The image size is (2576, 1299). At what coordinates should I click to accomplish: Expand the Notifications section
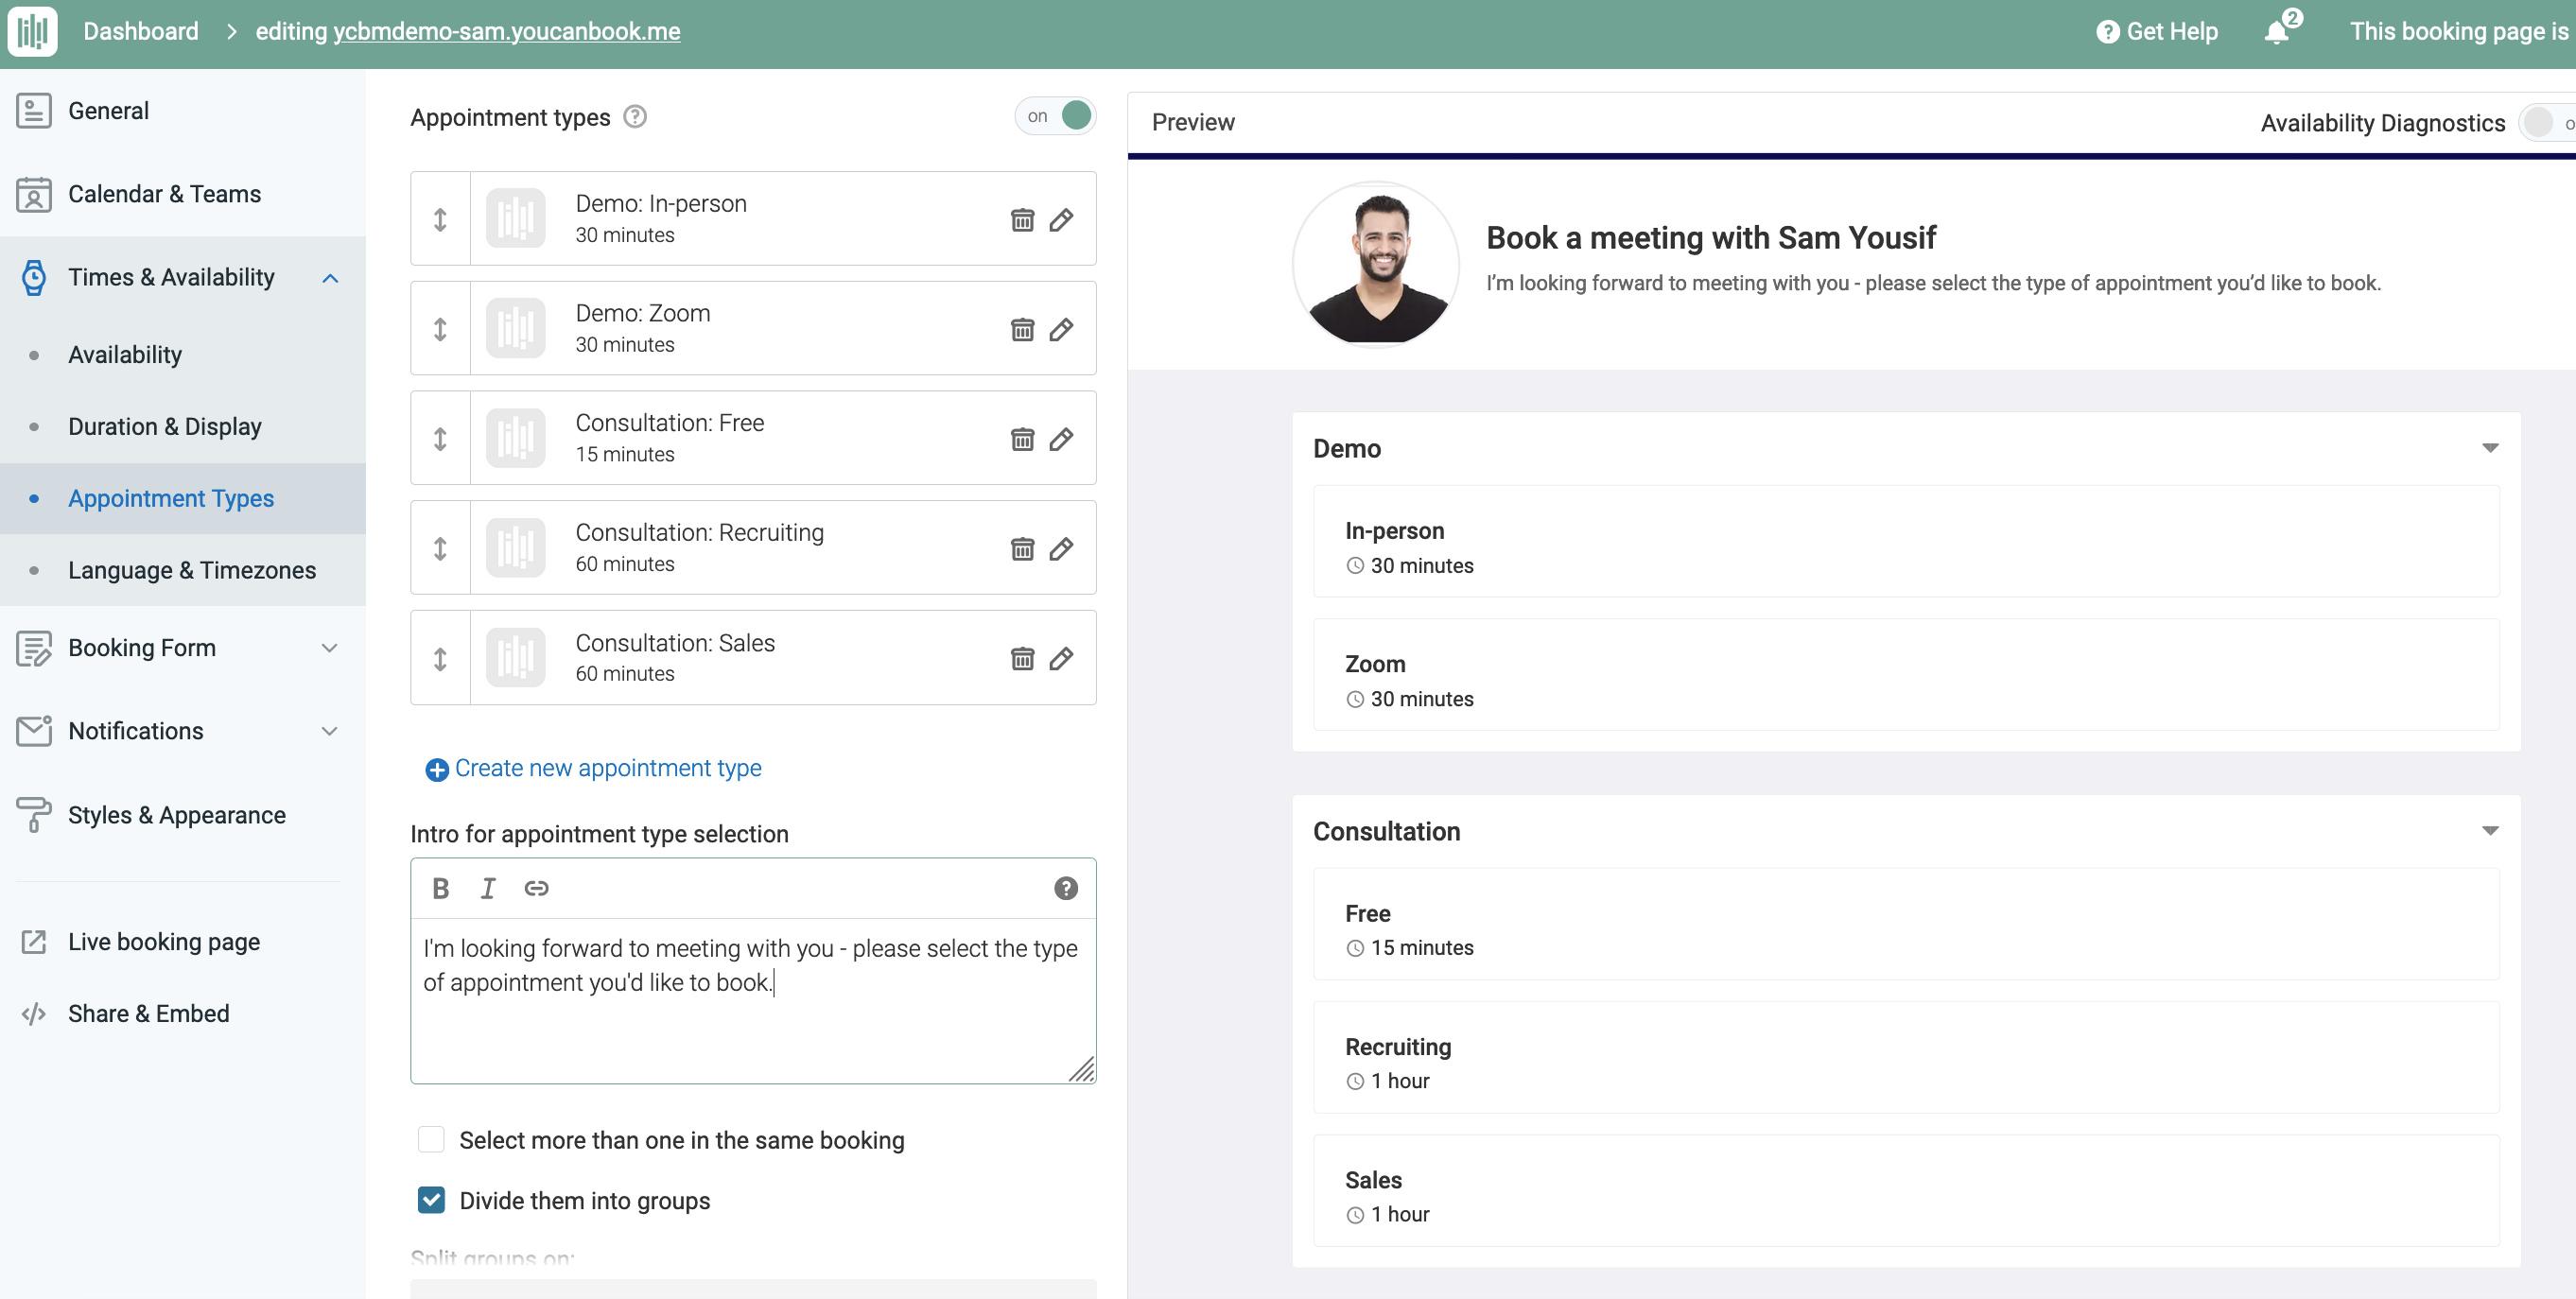click(x=330, y=731)
